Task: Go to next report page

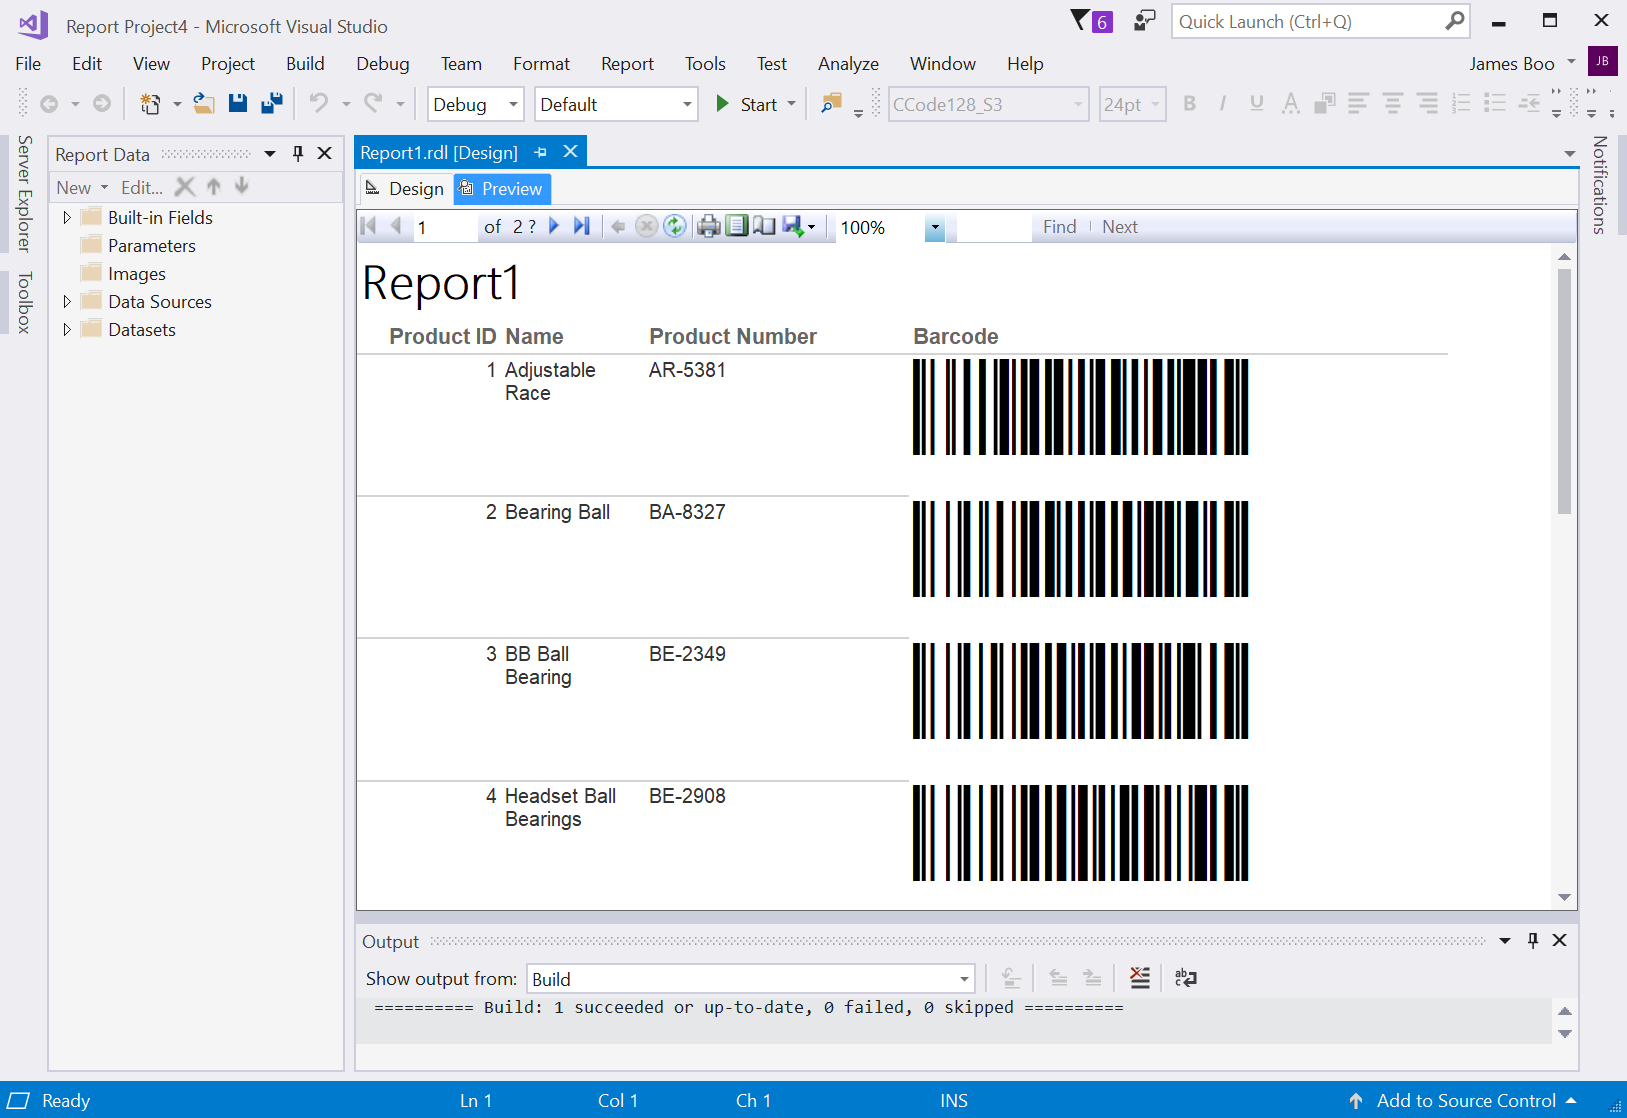Action: 554,227
